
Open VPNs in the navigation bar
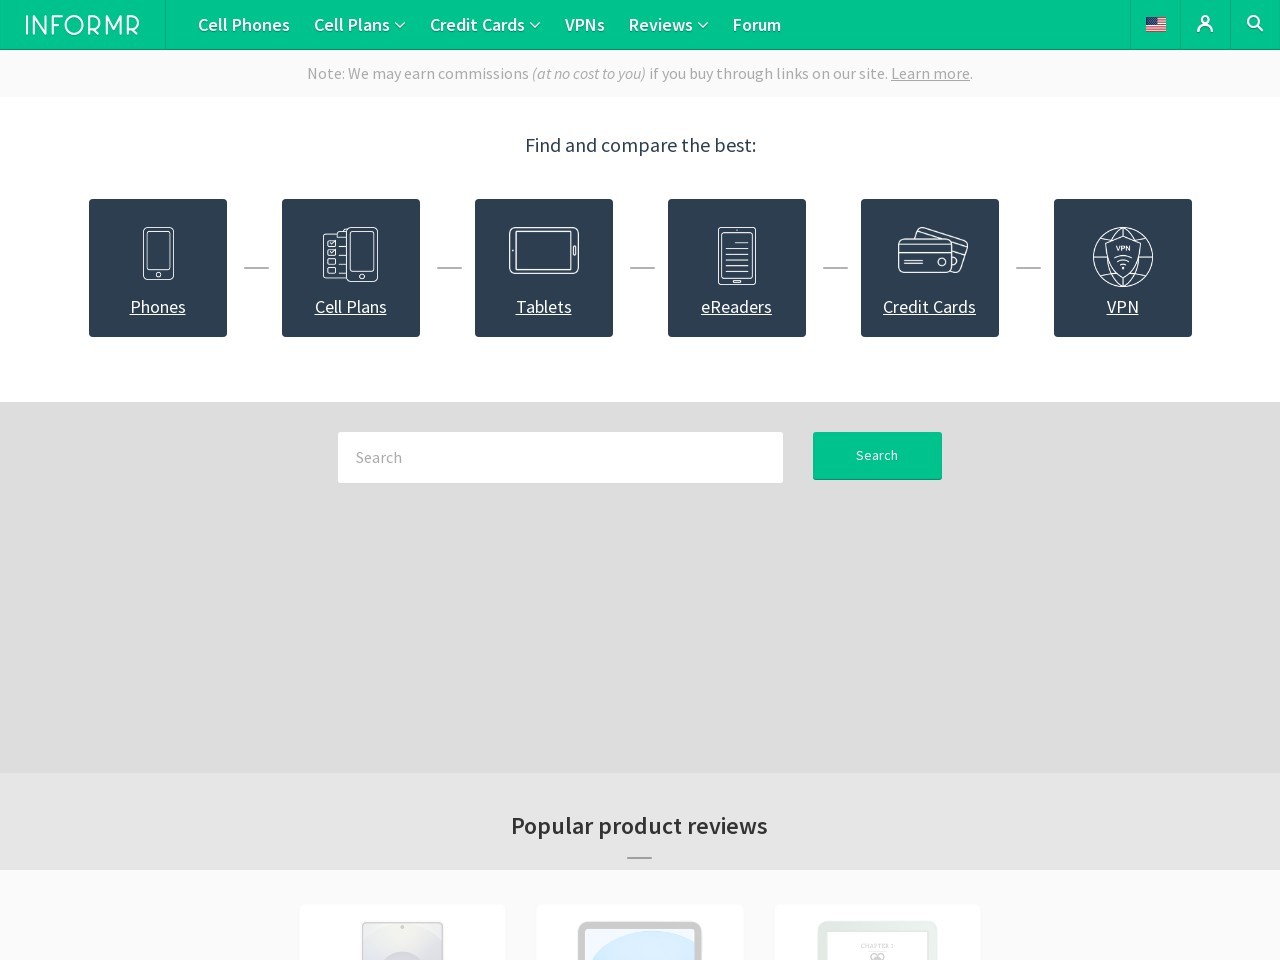tap(585, 25)
